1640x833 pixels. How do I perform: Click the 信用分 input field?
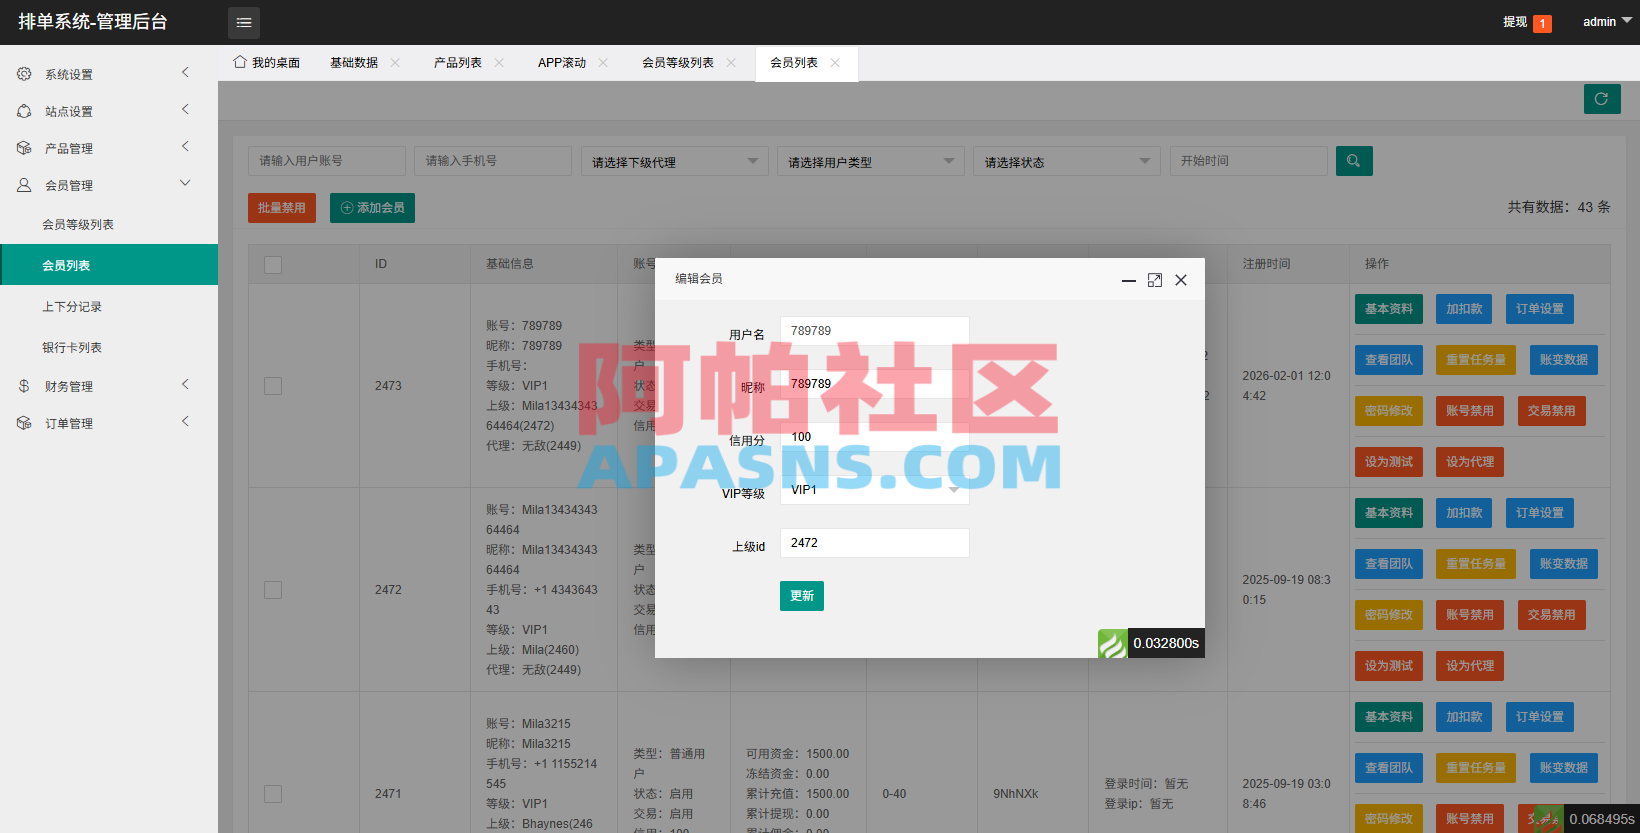coord(875,437)
